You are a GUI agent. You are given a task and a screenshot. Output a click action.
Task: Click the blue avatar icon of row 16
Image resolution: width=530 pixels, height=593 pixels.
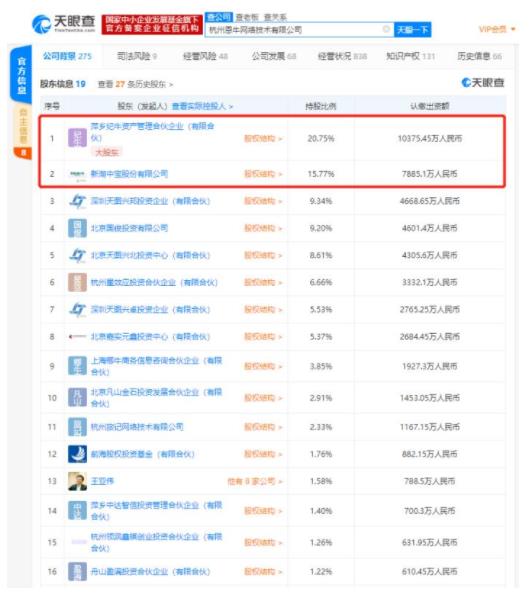[x=77, y=571]
